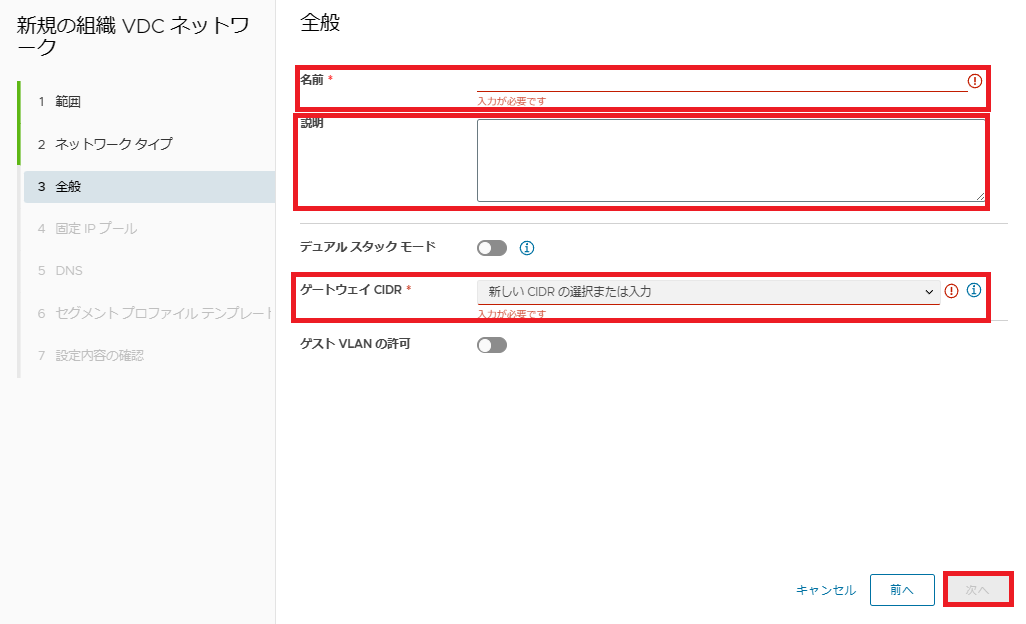Click the ゲートウェイ CIDR info icon

coord(974,291)
